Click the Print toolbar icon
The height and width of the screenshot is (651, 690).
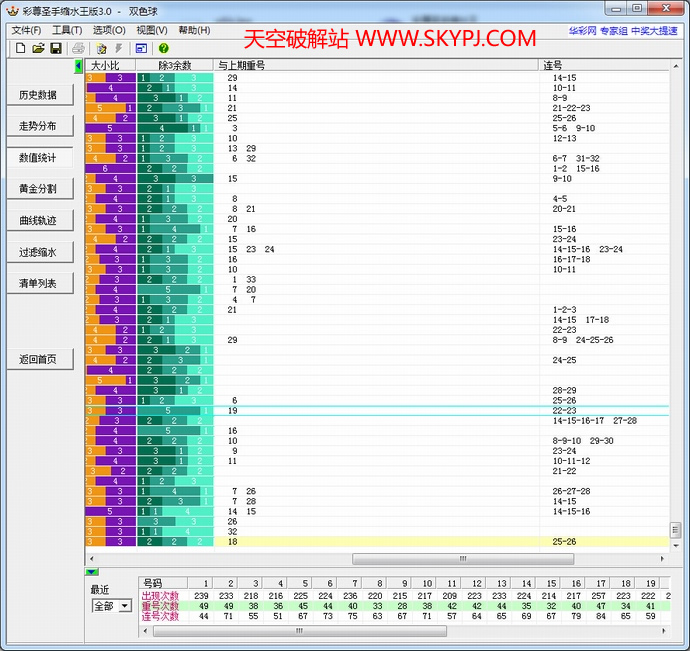pyautogui.click(x=78, y=48)
